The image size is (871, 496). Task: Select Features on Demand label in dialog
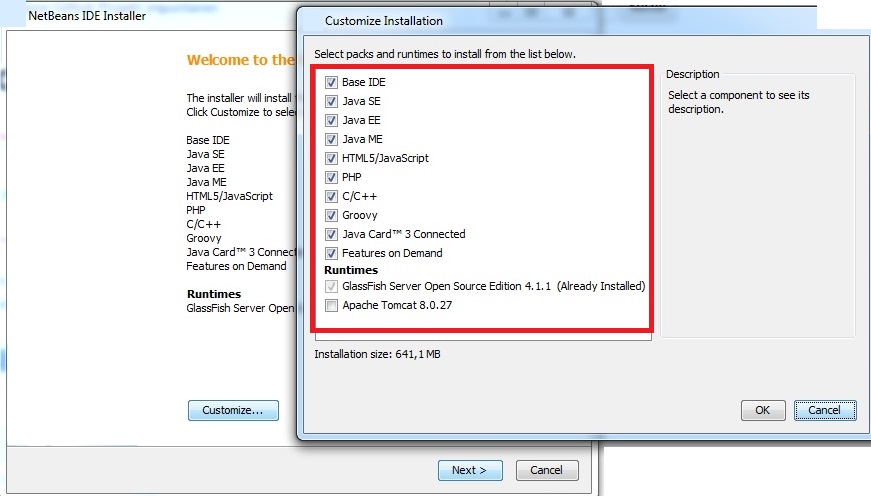[392, 253]
